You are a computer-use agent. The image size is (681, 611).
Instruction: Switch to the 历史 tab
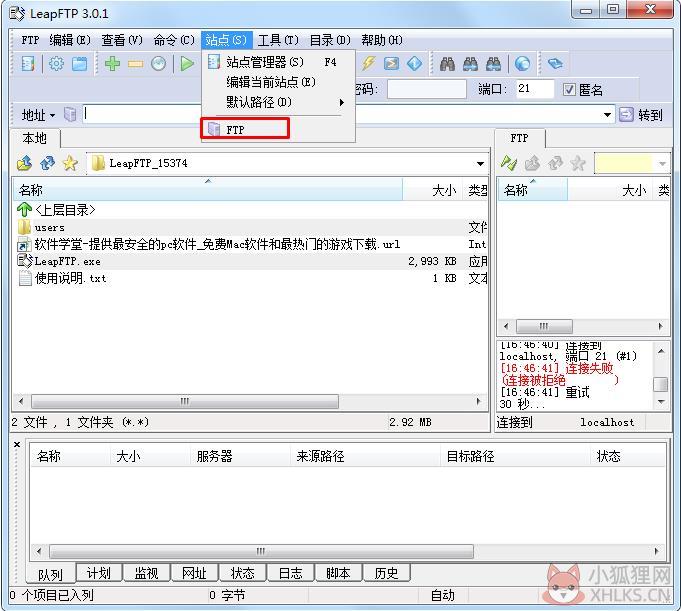point(386,573)
